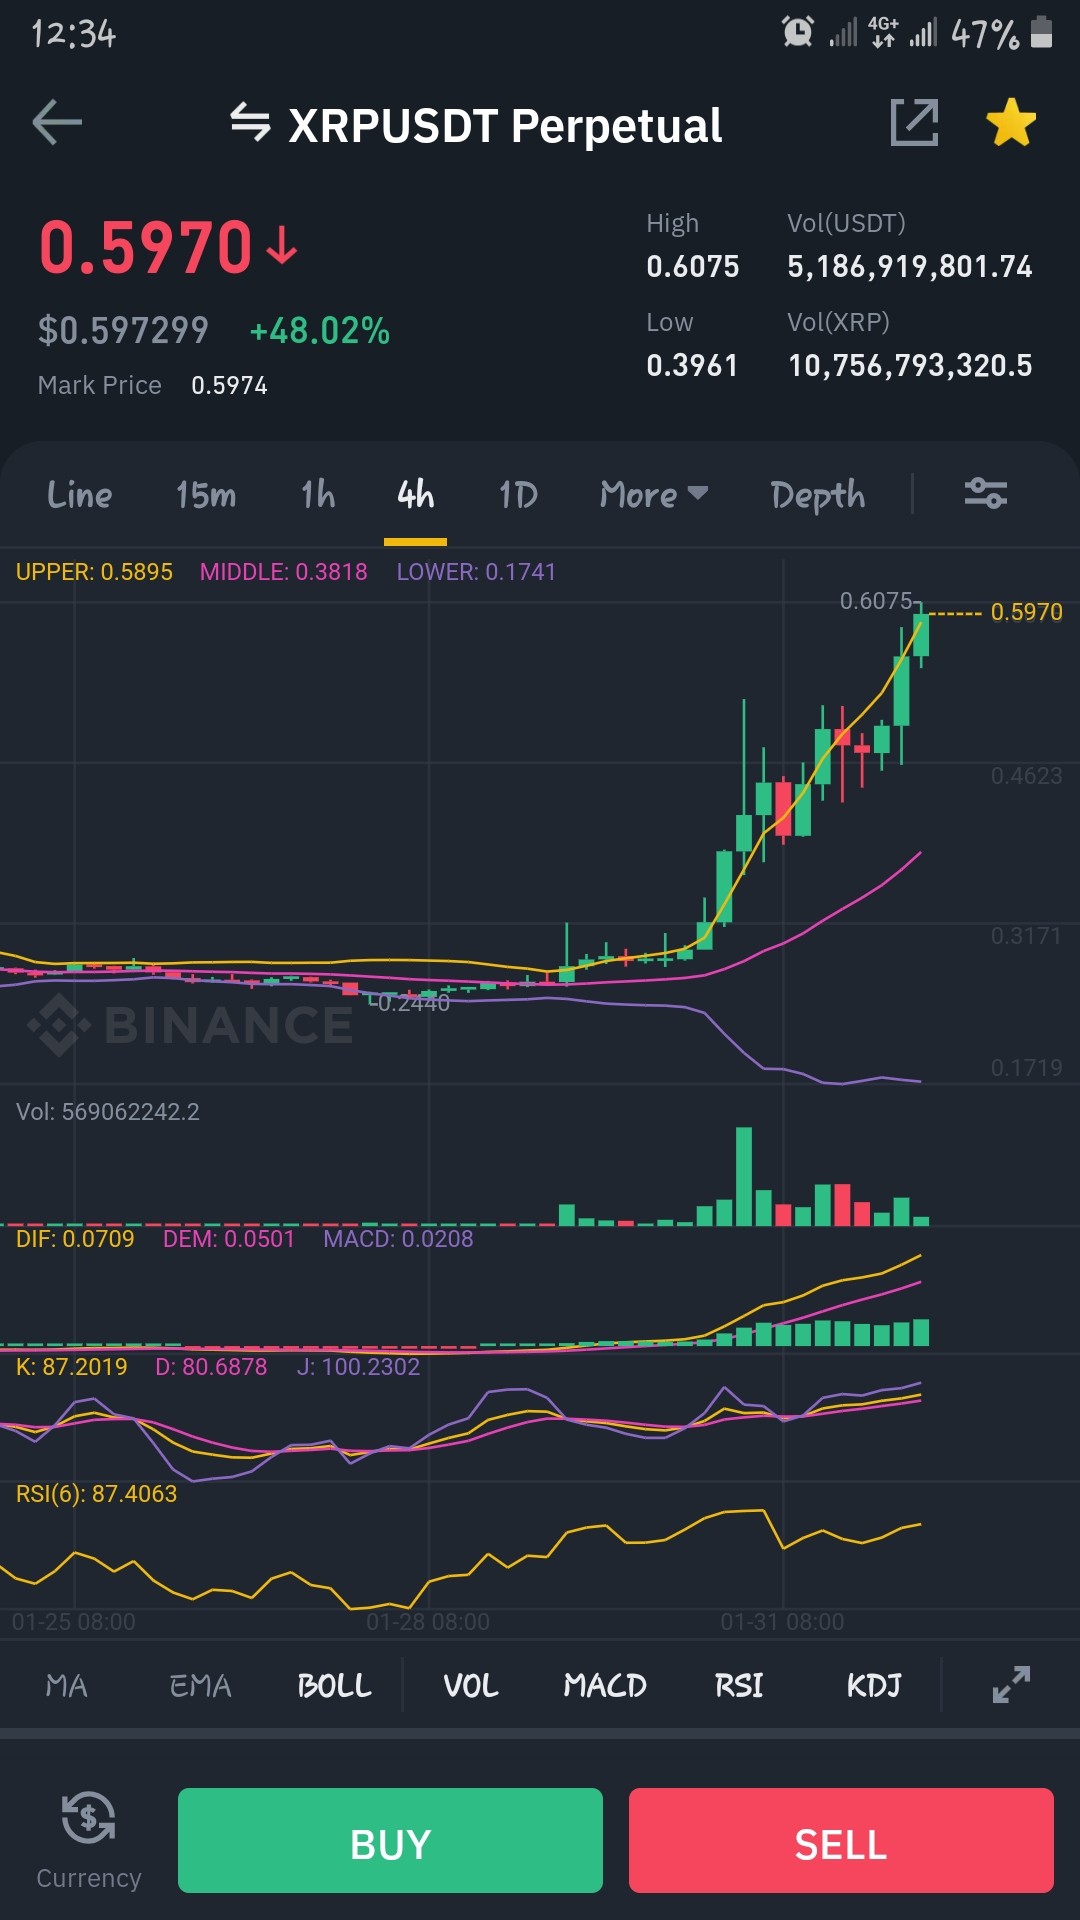Open the share chart icon
This screenshot has height=1920, width=1080.
coord(914,123)
